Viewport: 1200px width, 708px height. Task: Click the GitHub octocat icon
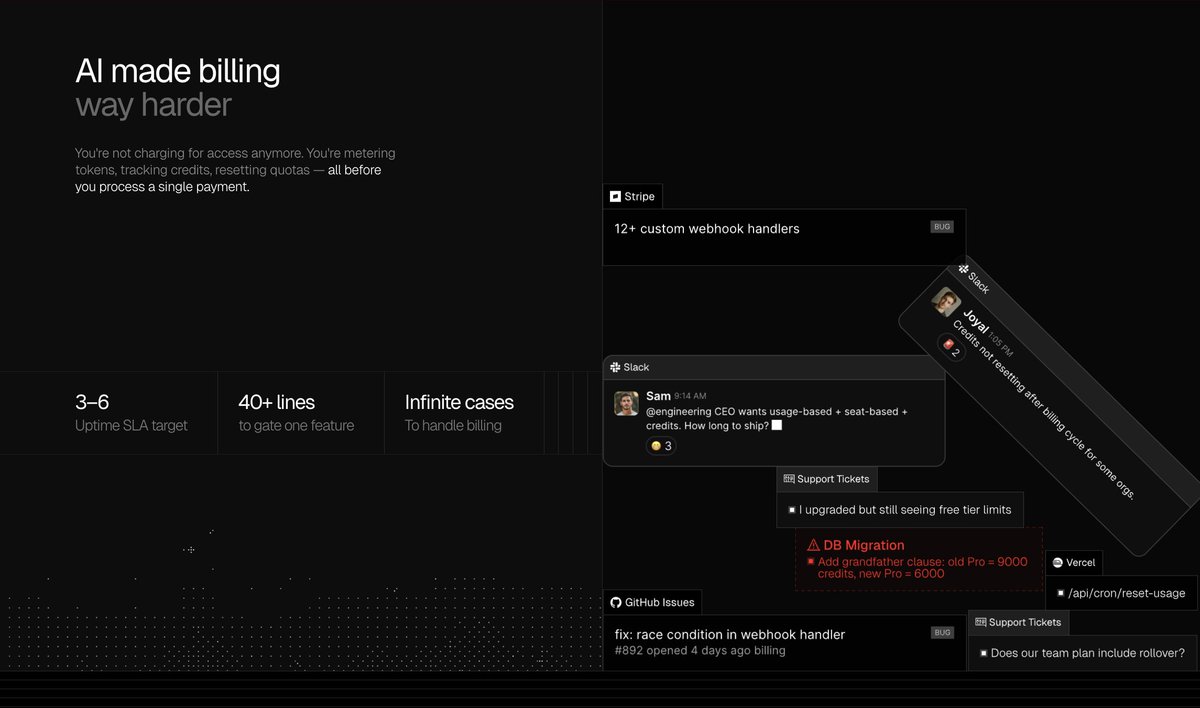click(616, 602)
